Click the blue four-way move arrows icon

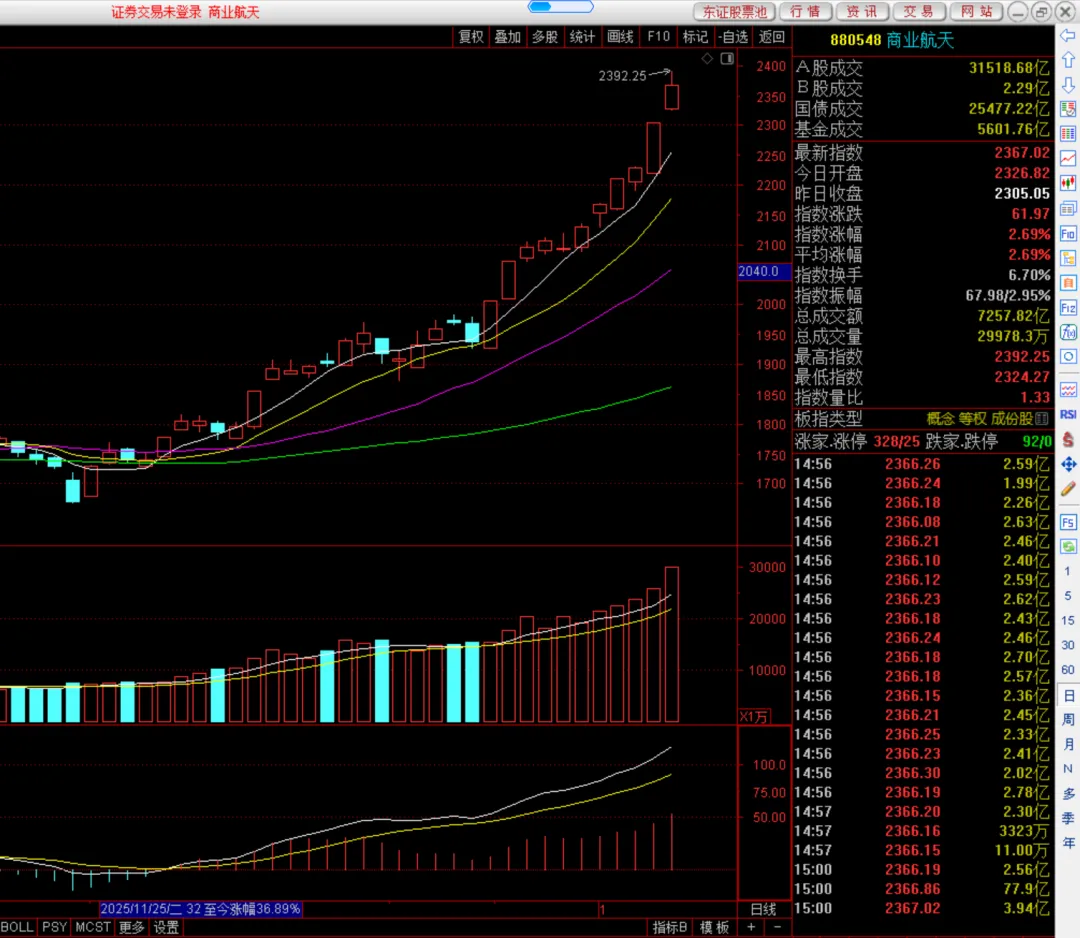click(1068, 464)
